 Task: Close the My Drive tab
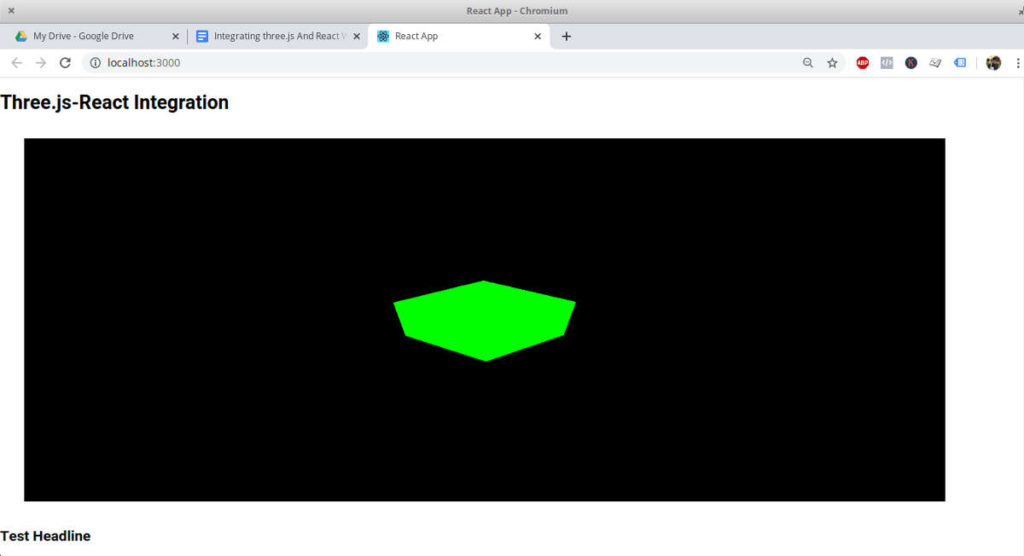[176, 36]
